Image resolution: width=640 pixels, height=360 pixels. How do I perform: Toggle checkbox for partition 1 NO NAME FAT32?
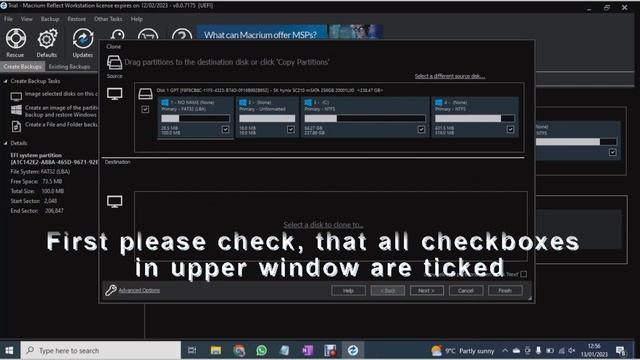coord(225,129)
